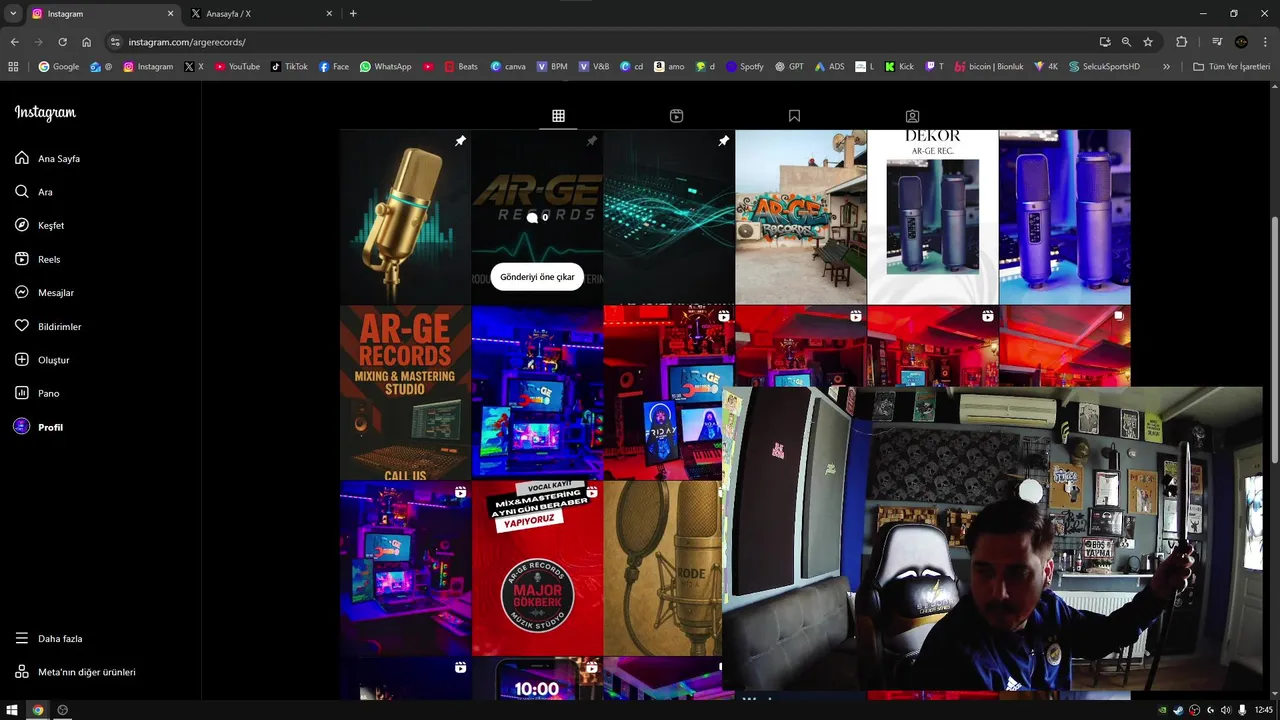This screenshot has height=720, width=1280.
Task: Open the Instagram logo home link
Action: [x=45, y=113]
